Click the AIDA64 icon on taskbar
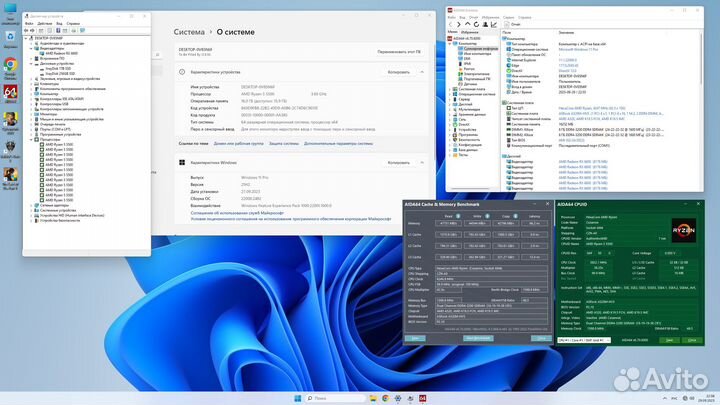Viewport: 720px width, 405px height. 422,398
